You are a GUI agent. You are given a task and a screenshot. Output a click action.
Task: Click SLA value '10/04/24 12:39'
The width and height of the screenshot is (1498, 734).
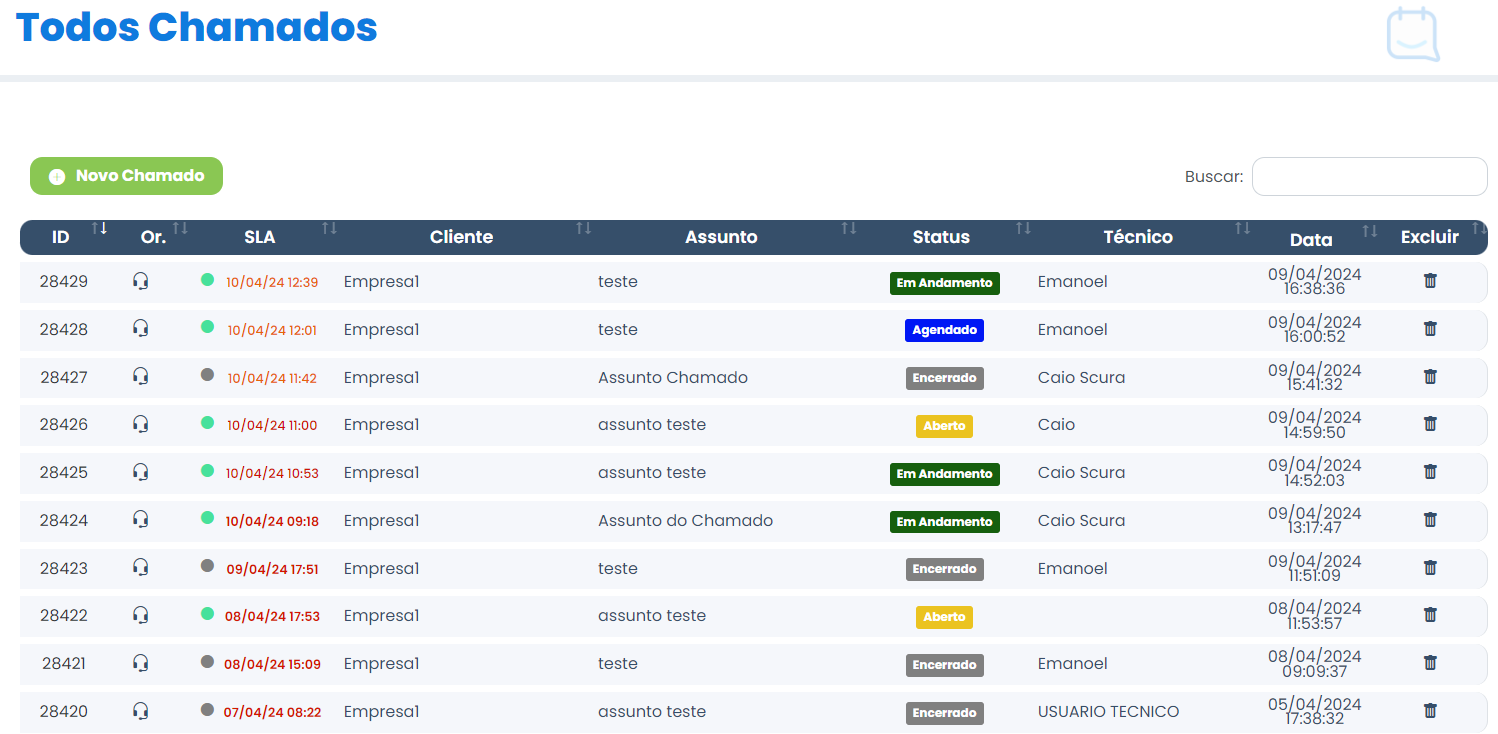pos(272,283)
